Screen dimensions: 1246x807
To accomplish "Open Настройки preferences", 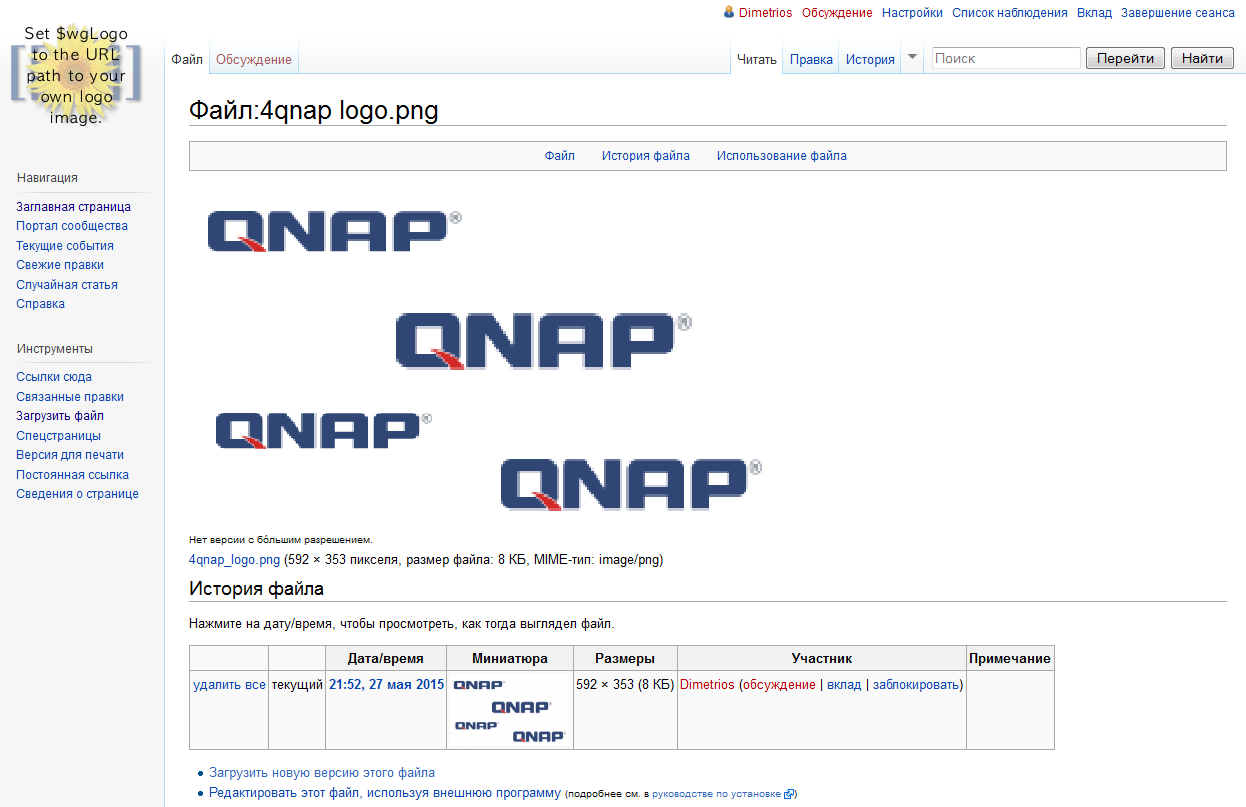I will coord(912,13).
